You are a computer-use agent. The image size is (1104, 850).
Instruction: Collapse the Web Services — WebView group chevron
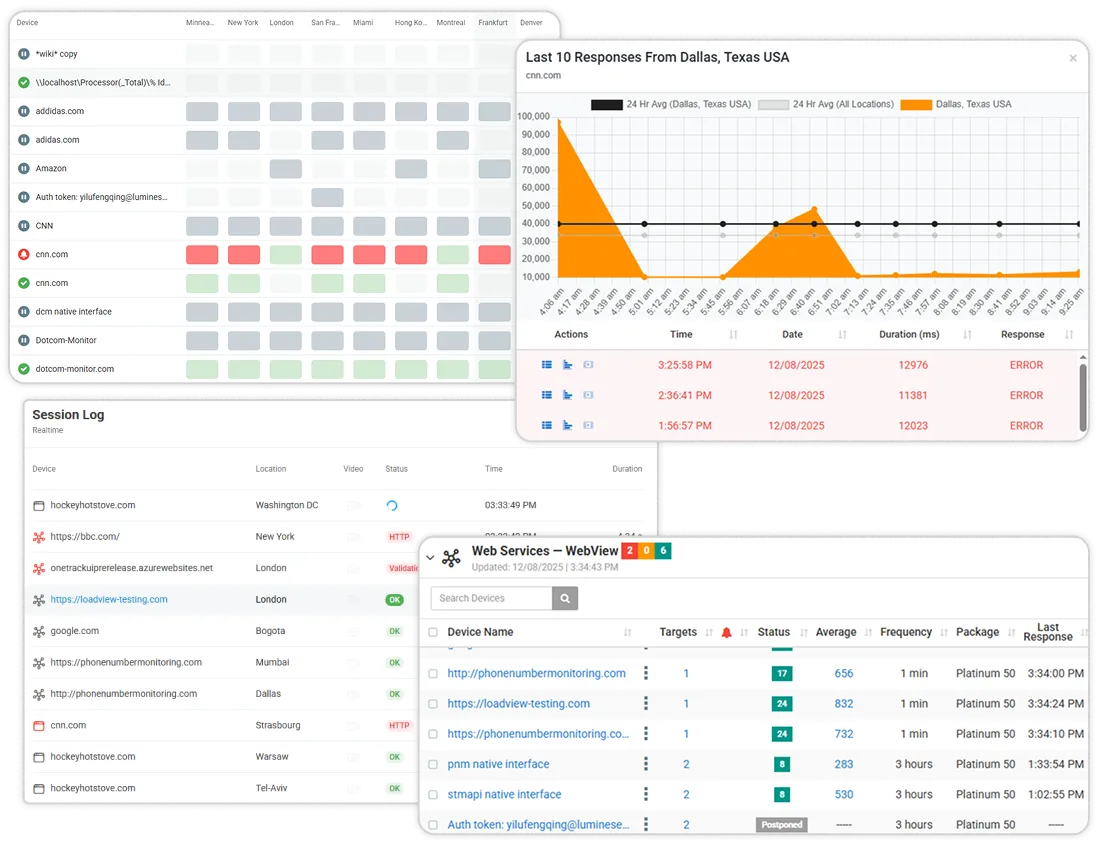click(x=430, y=557)
